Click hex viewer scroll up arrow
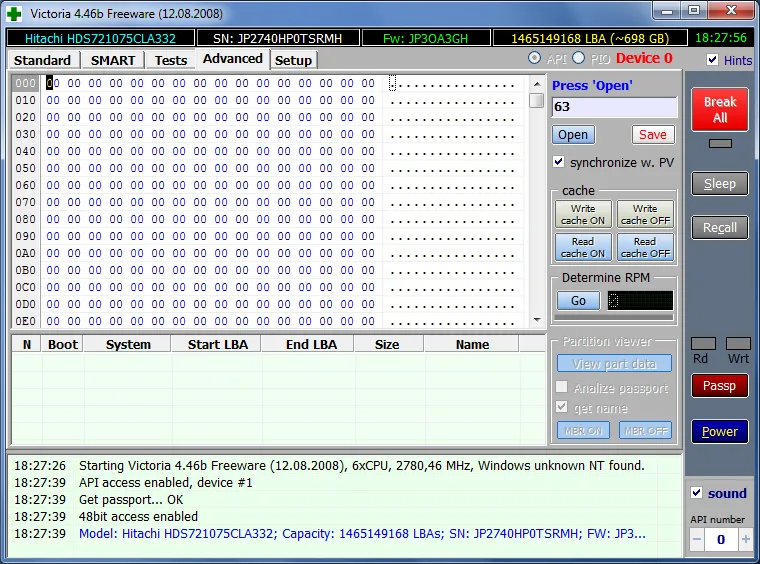This screenshot has height=564, width=760. 537,84
